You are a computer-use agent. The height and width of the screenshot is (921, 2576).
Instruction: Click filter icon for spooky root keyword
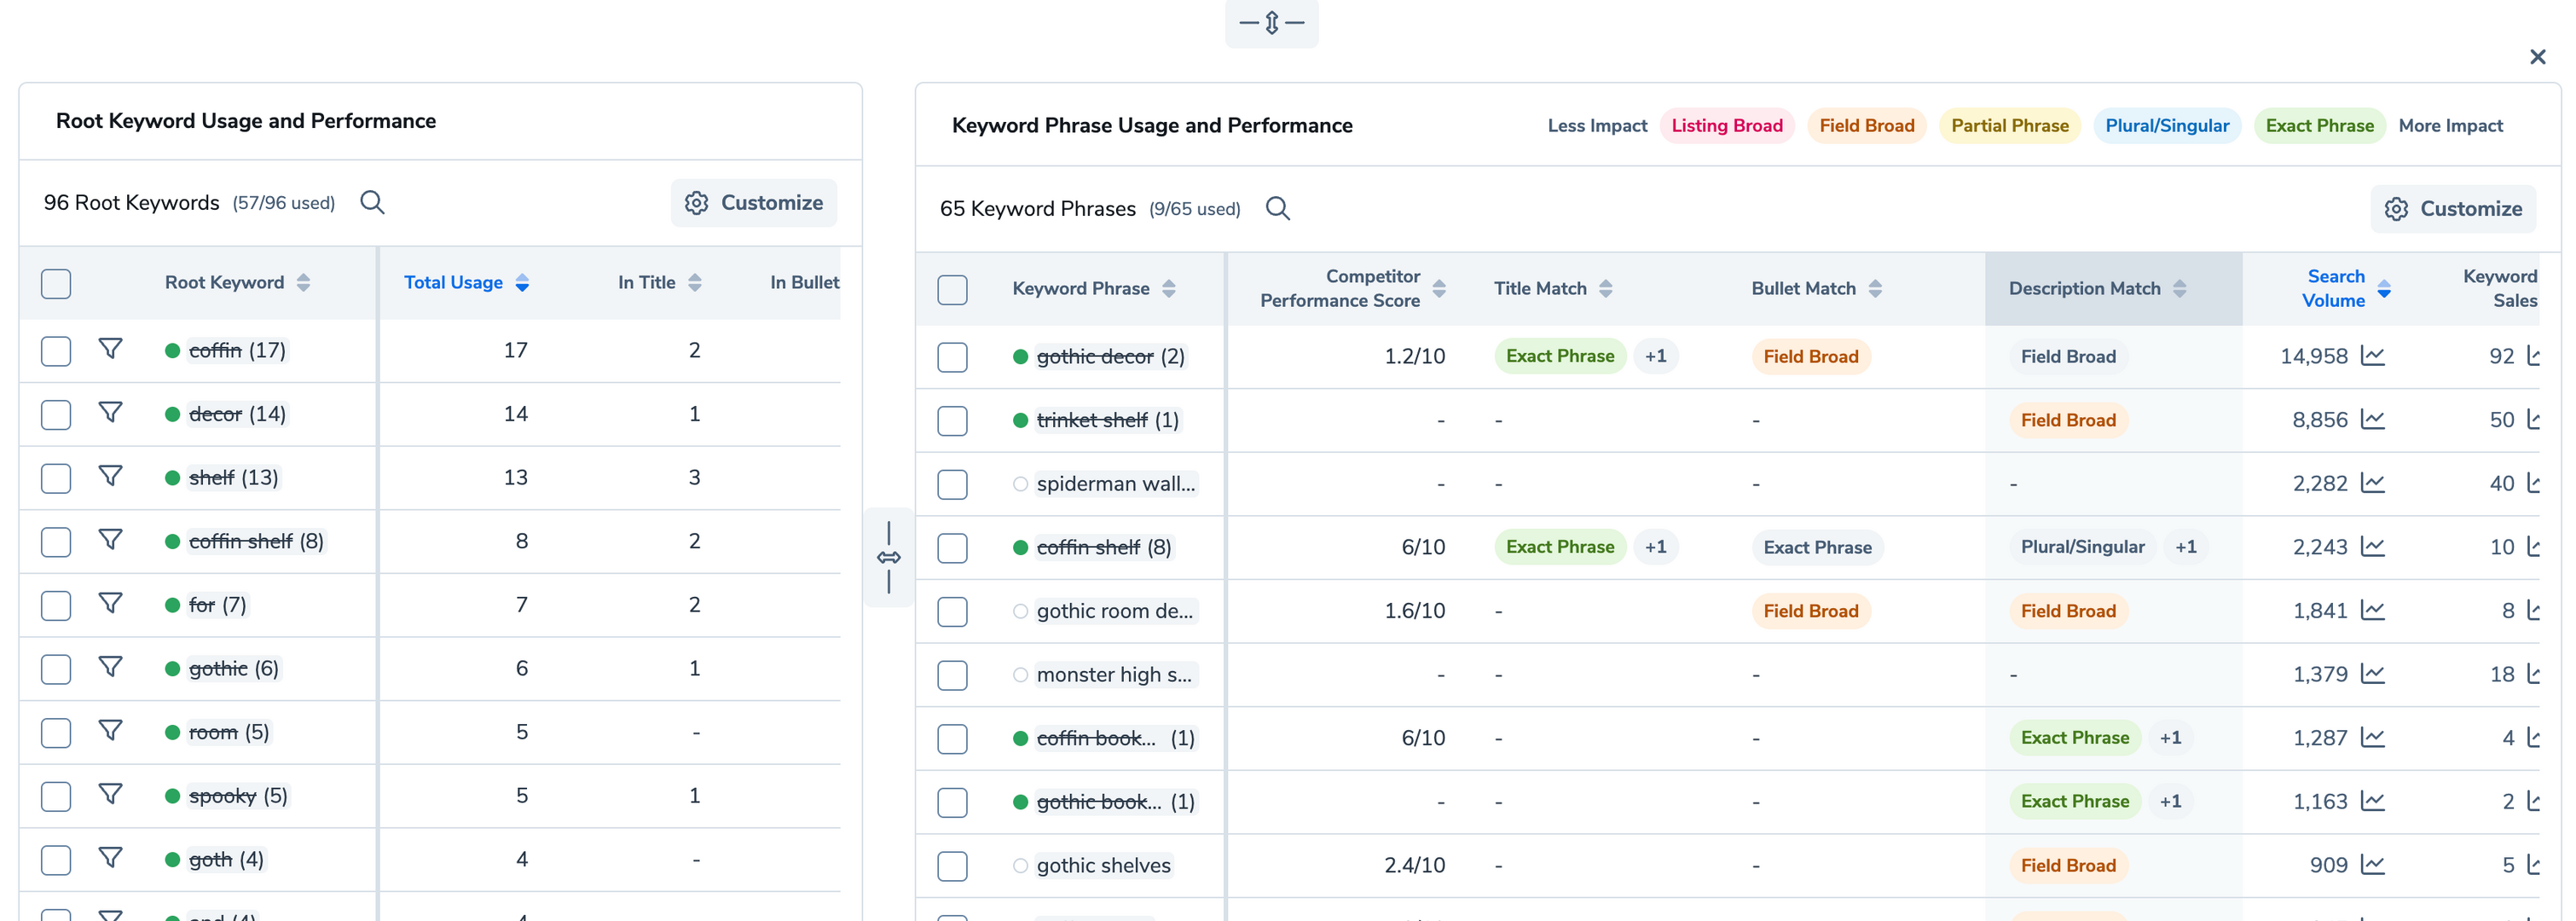[110, 794]
